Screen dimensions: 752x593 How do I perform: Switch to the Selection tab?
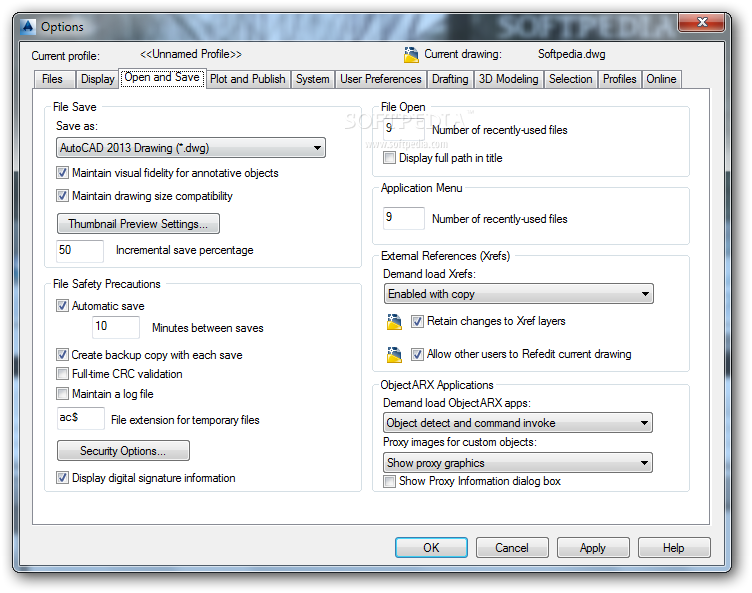pyautogui.click(x=570, y=79)
